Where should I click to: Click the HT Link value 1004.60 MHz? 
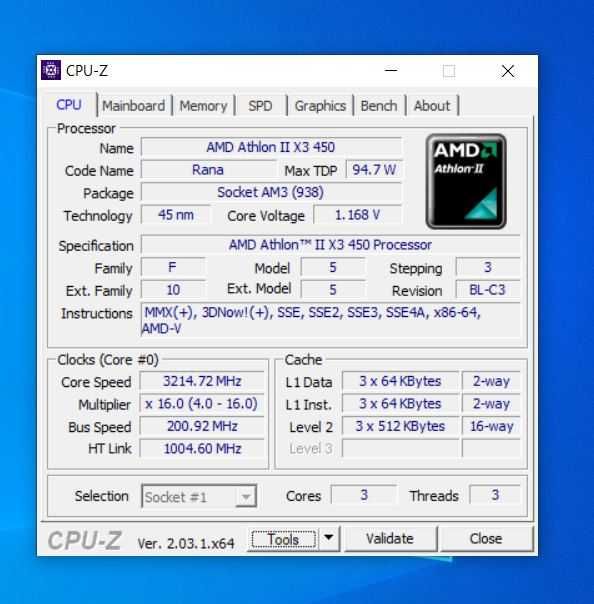pyautogui.click(x=202, y=449)
